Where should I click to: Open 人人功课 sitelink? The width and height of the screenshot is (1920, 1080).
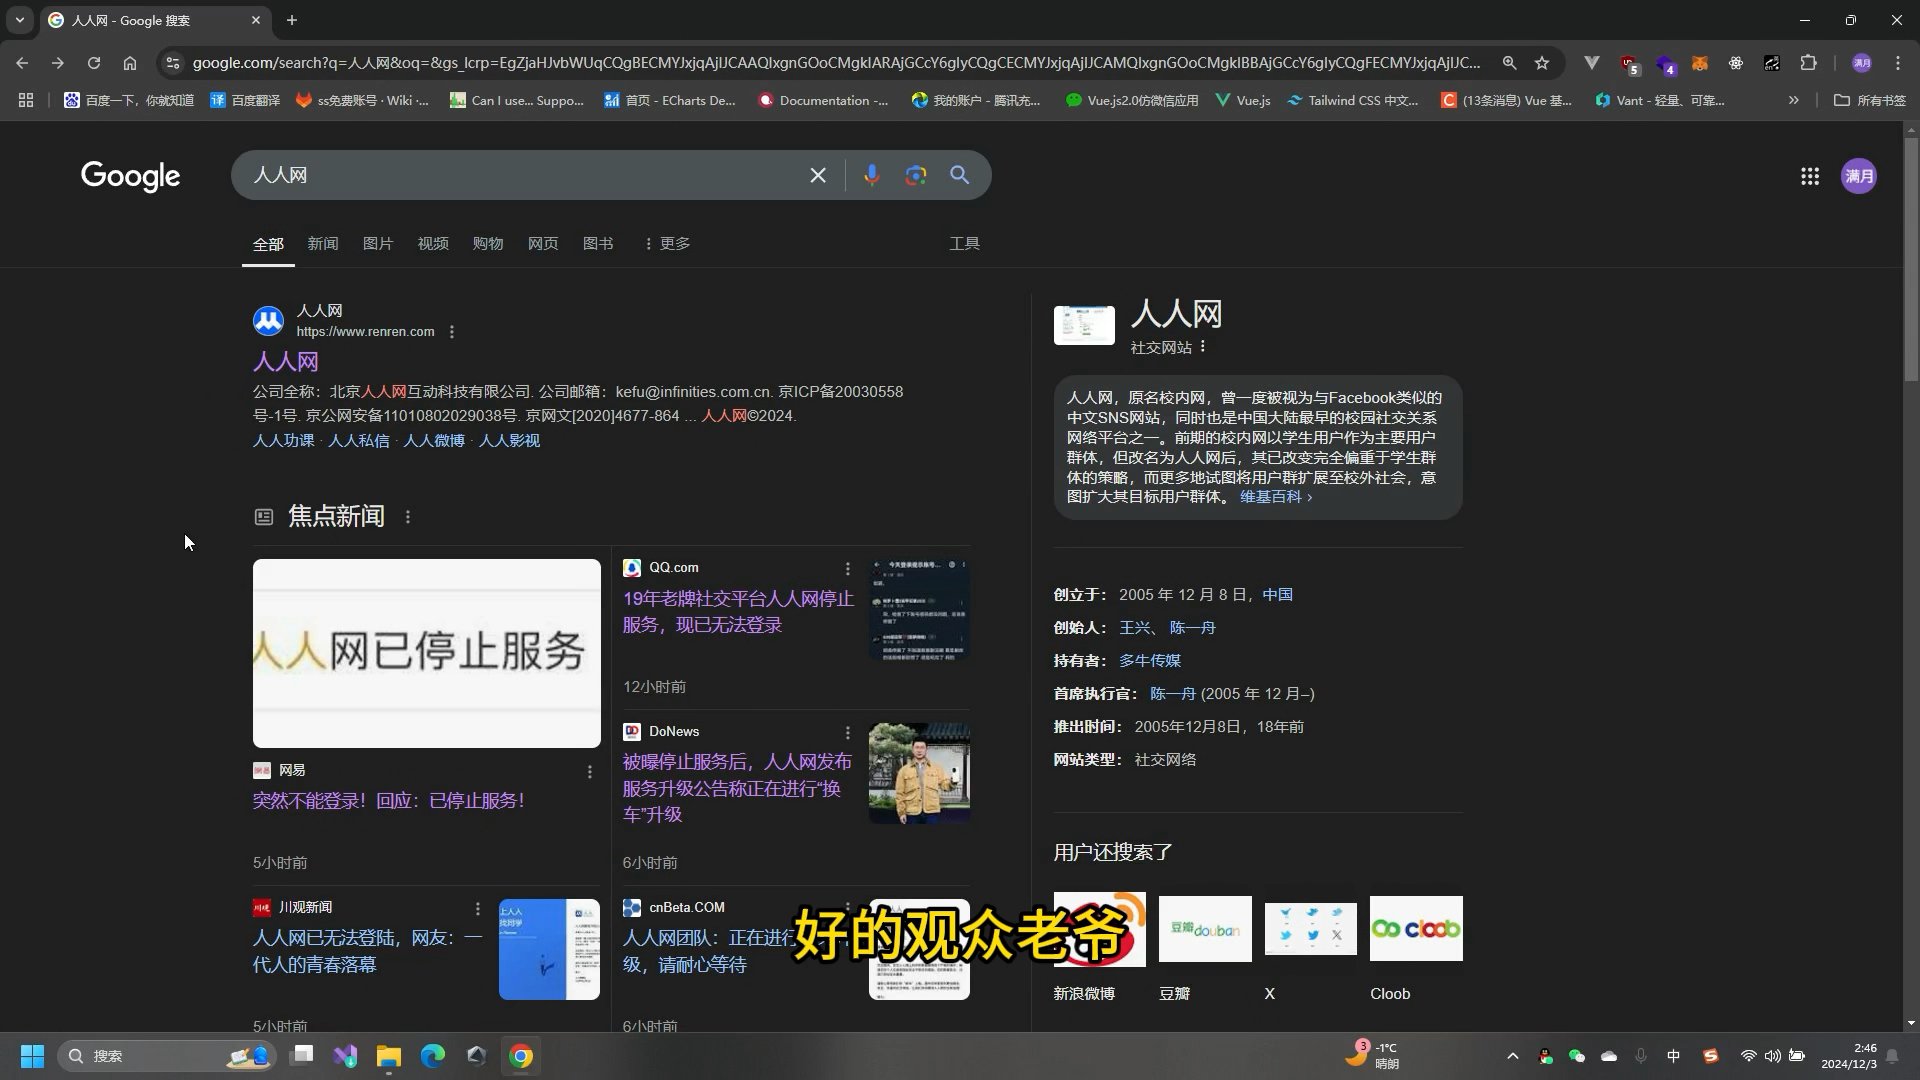284,441
